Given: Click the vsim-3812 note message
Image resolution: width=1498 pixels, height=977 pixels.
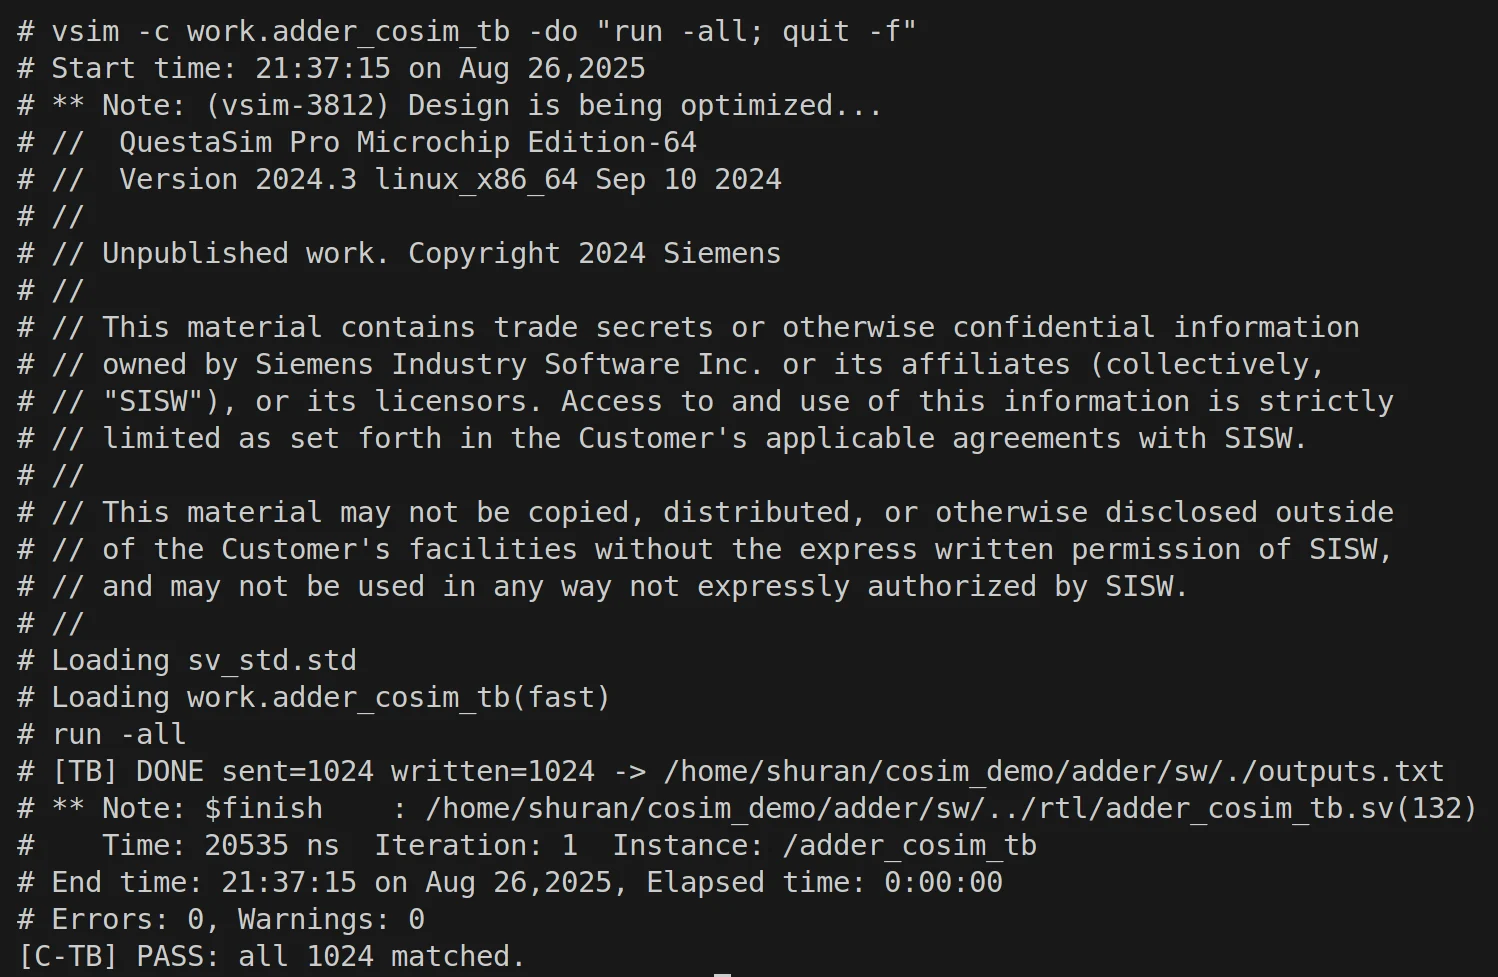Looking at the screenshot, I should coord(450,105).
